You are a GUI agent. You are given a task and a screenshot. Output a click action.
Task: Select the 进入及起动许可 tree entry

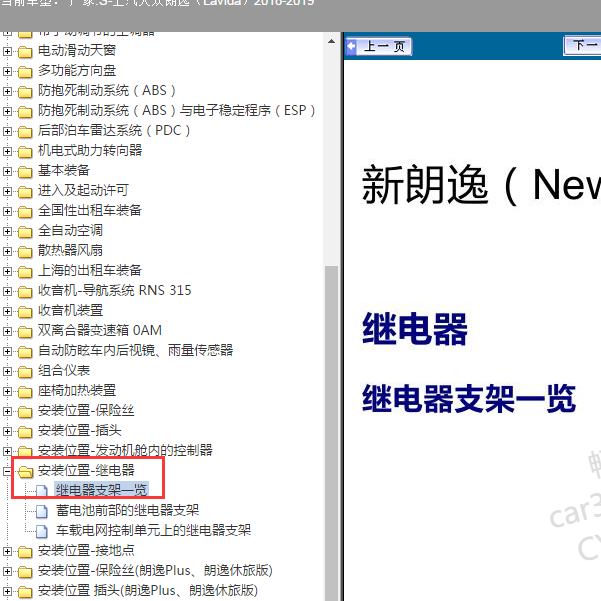click(x=83, y=190)
